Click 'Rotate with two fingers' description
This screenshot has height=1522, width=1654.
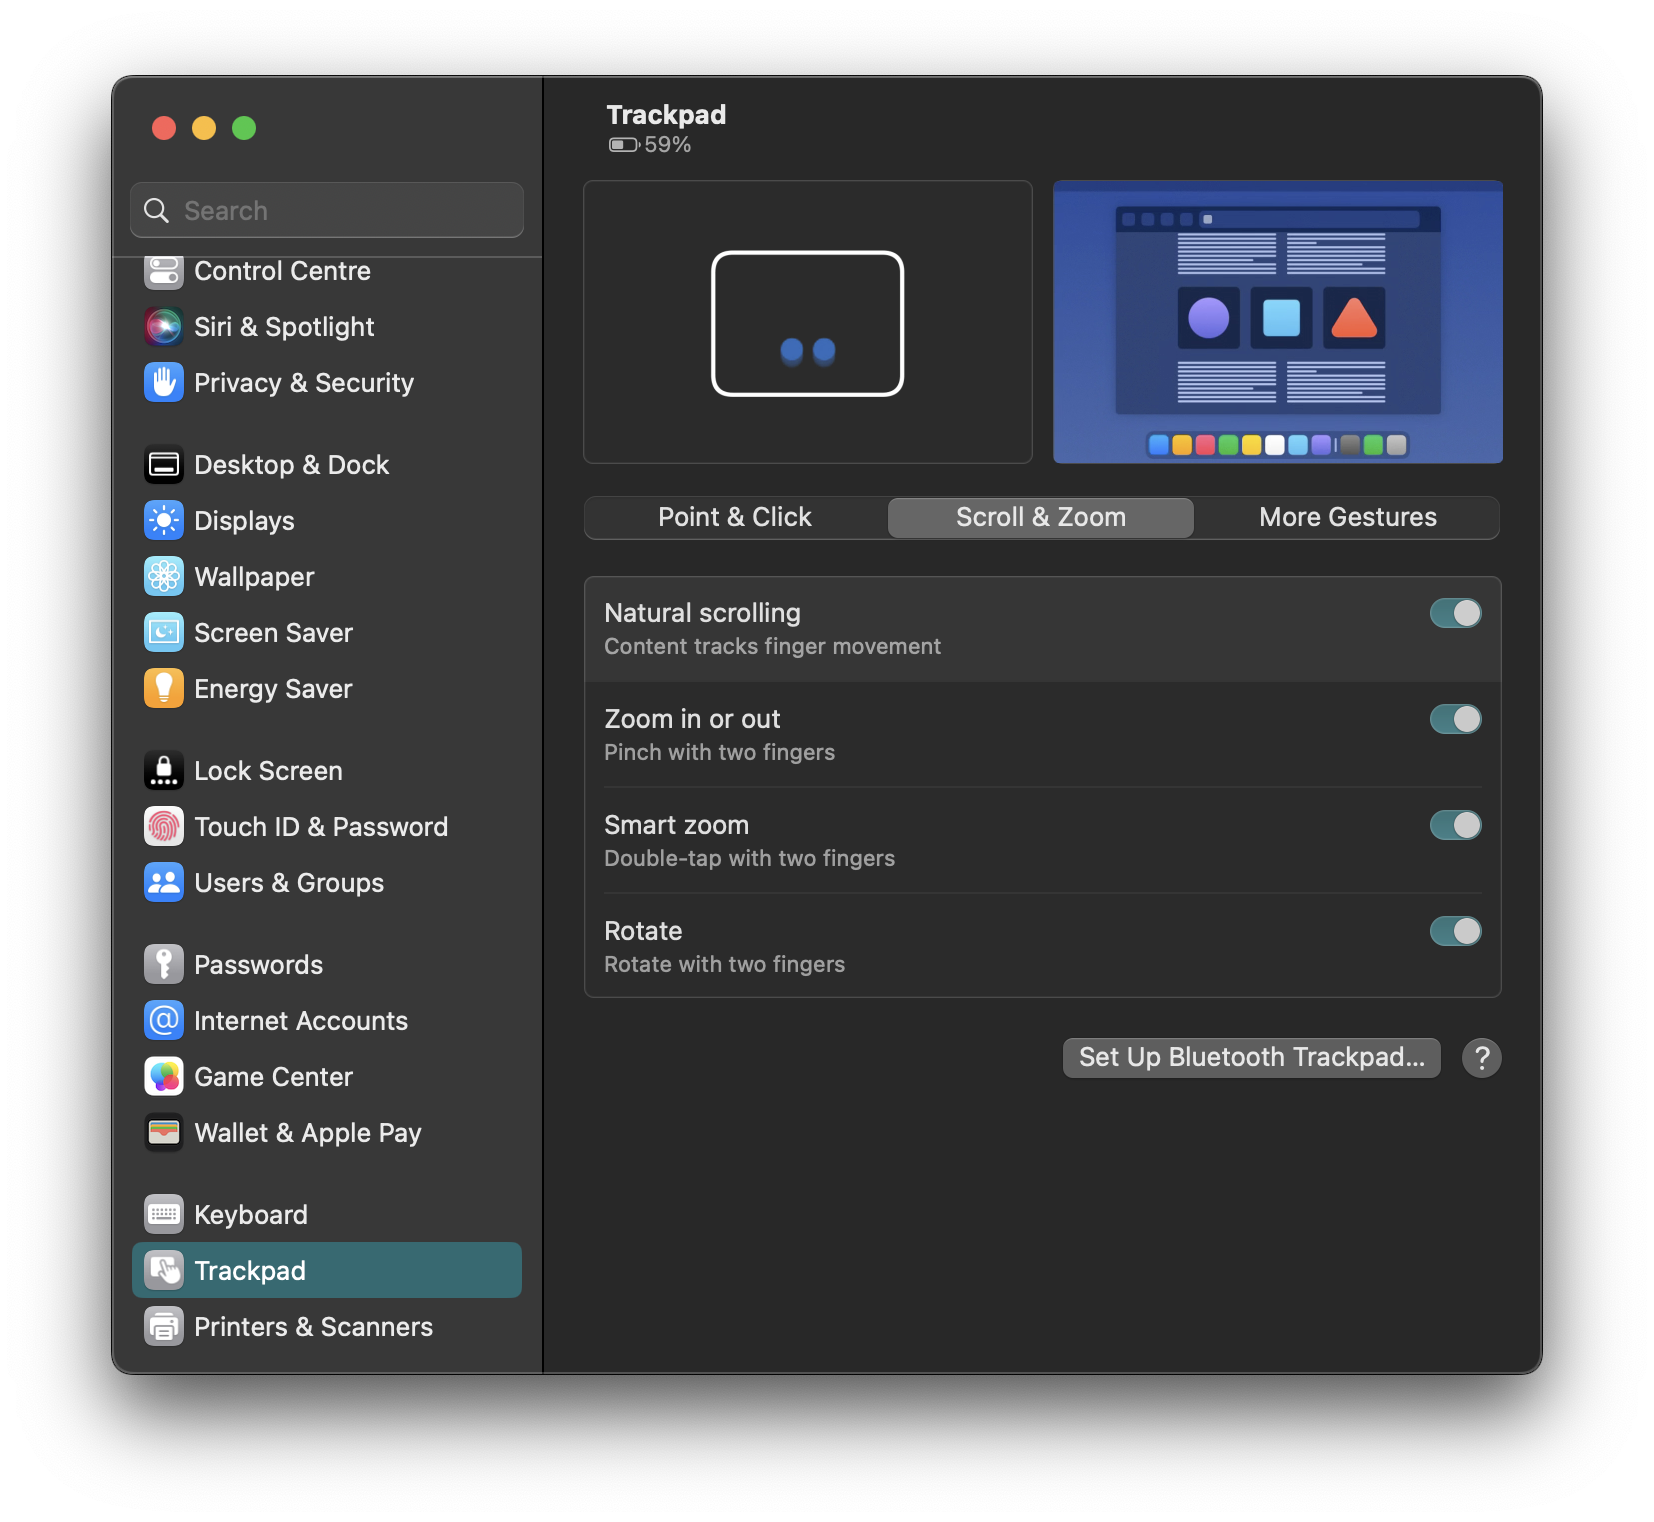tap(724, 965)
